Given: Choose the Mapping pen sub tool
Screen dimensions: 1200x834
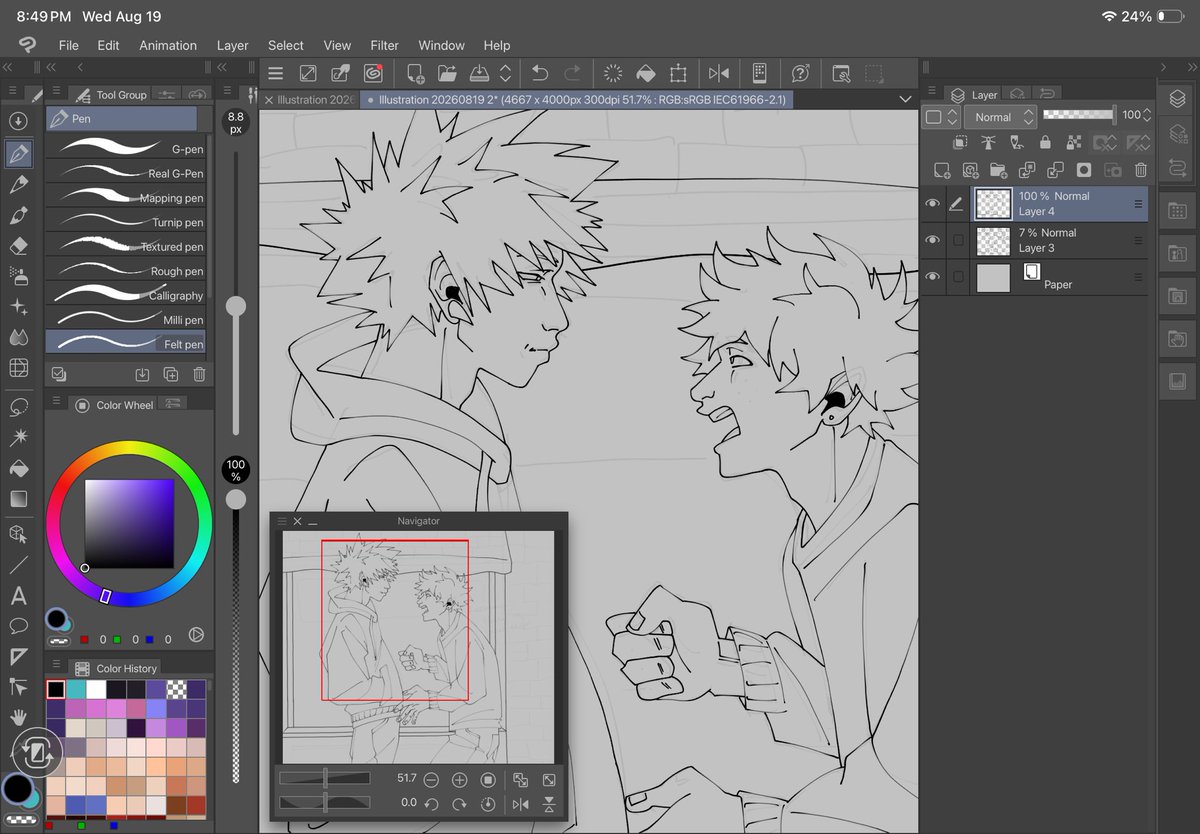Looking at the screenshot, I should (x=126, y=197).
